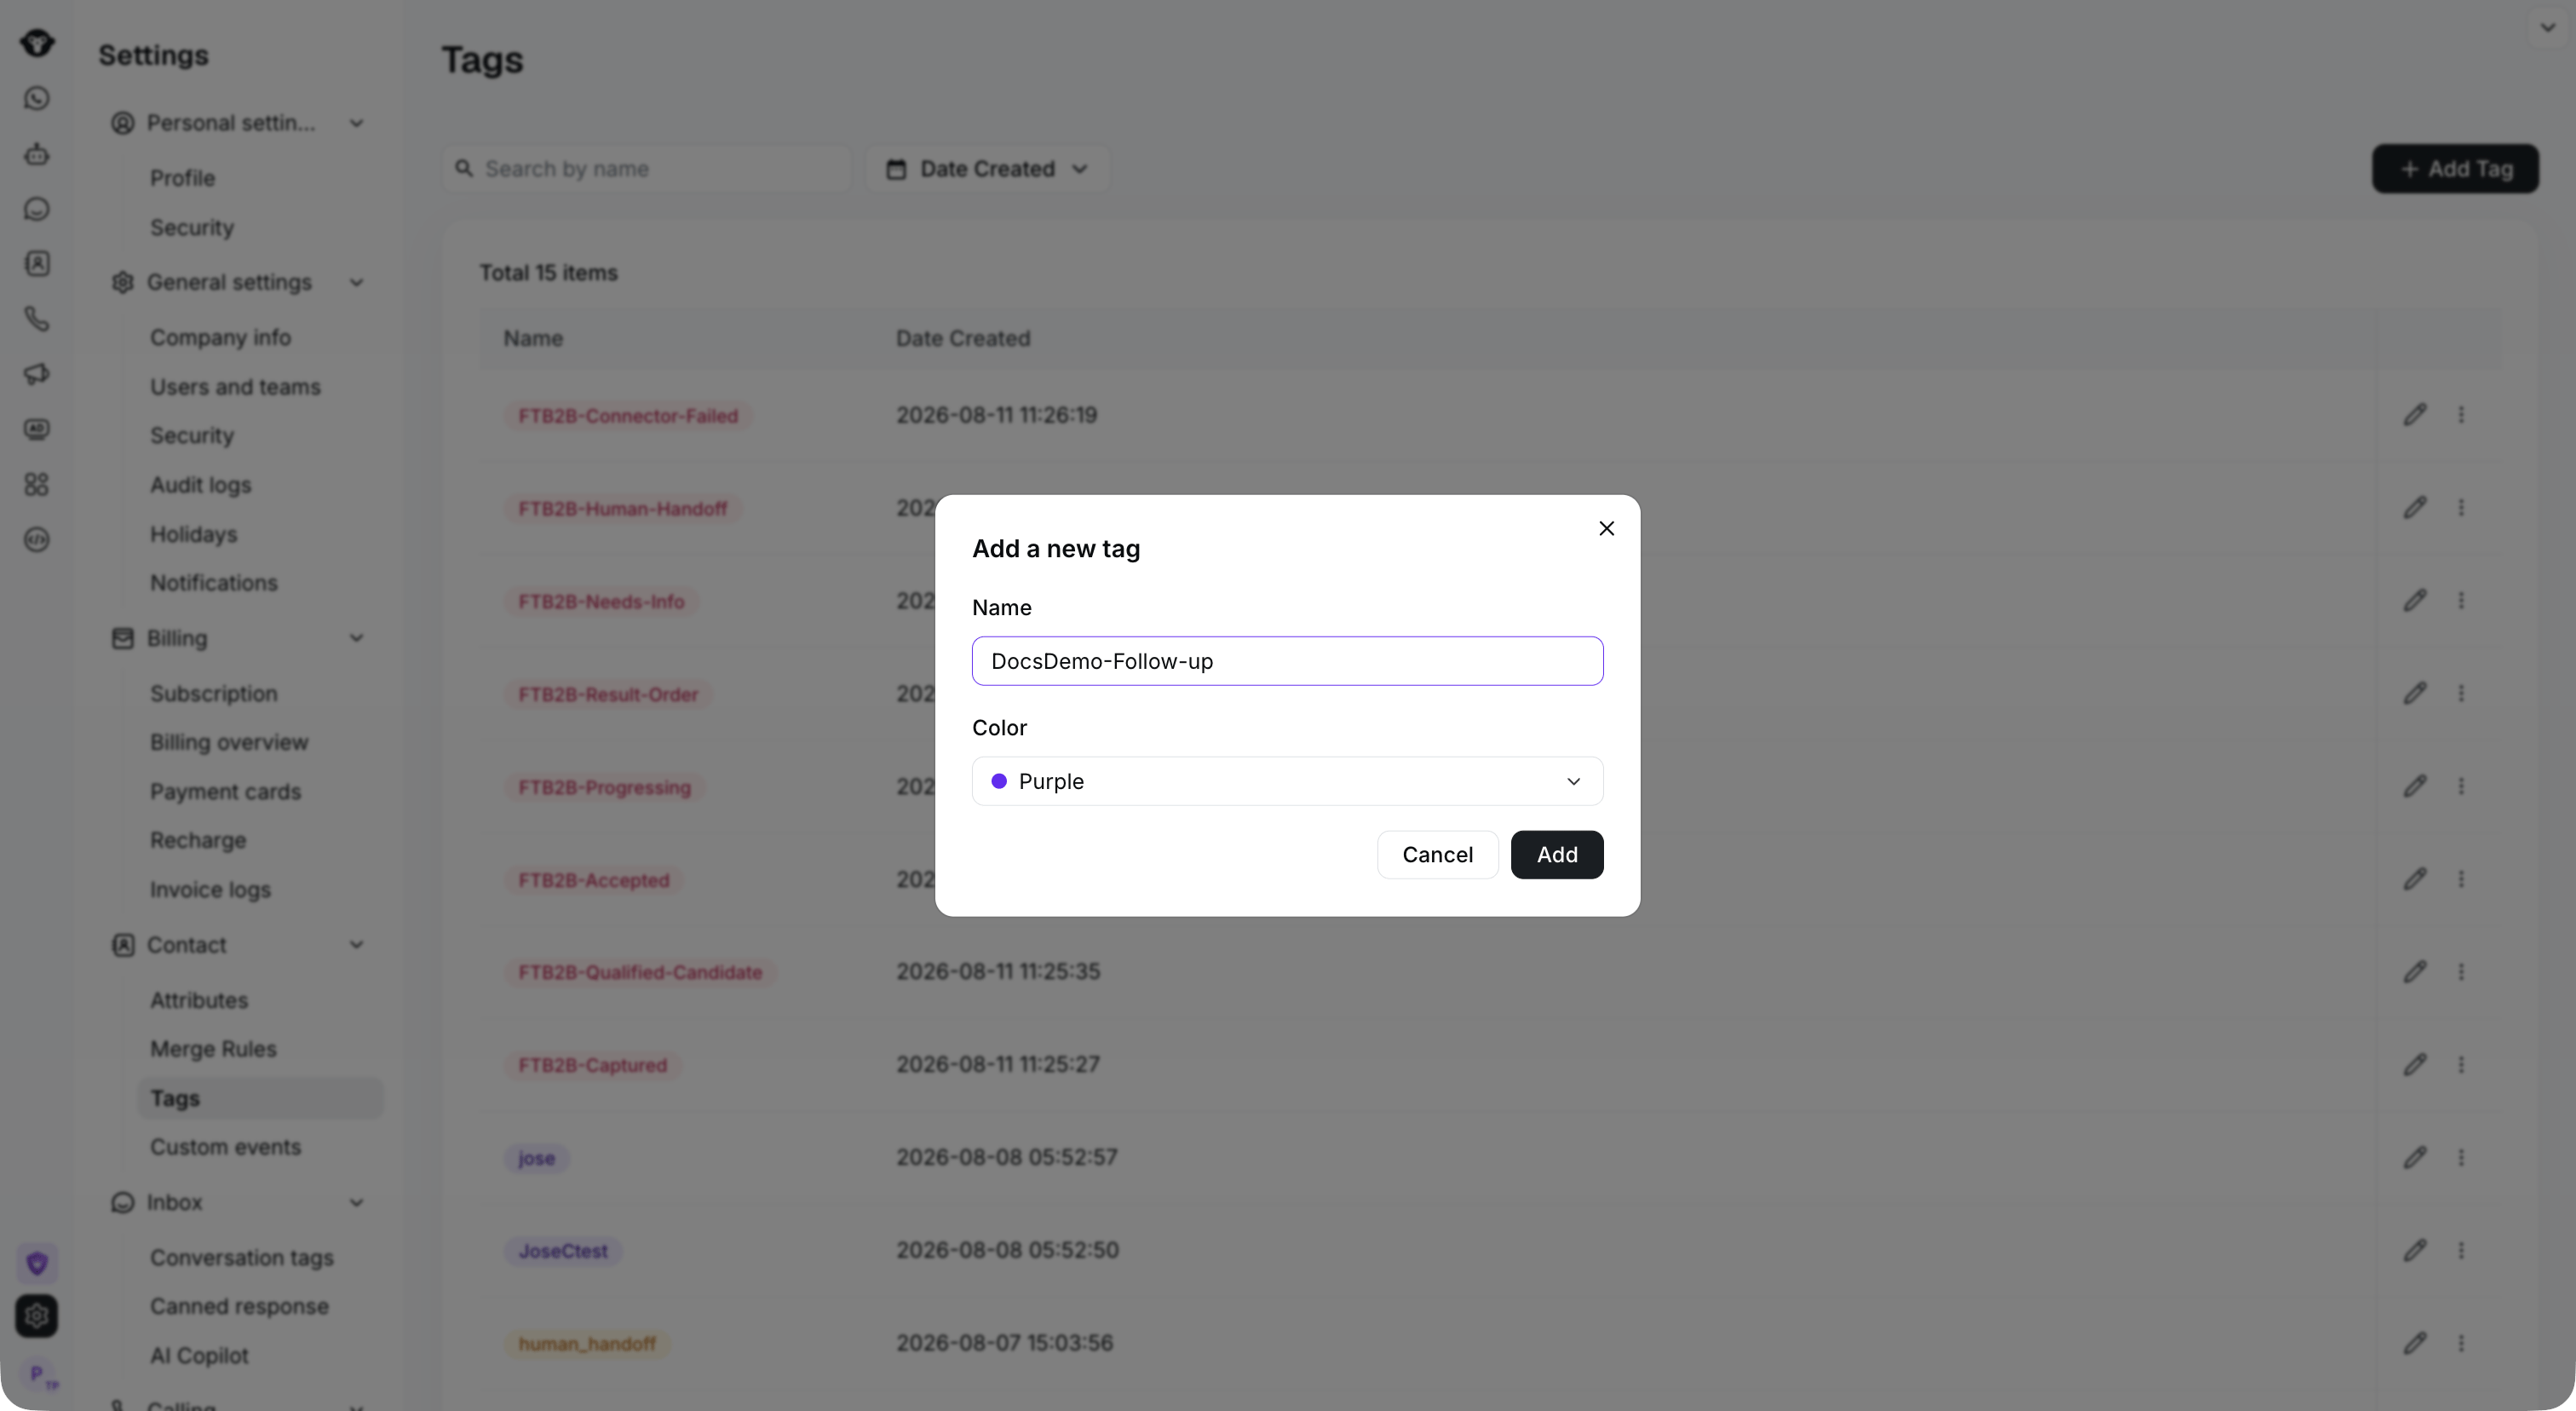Image resolution: width=2576 pixels, height=1411 pixels.
Task: Open contacts icon in left rail
Action: [37, 264]
